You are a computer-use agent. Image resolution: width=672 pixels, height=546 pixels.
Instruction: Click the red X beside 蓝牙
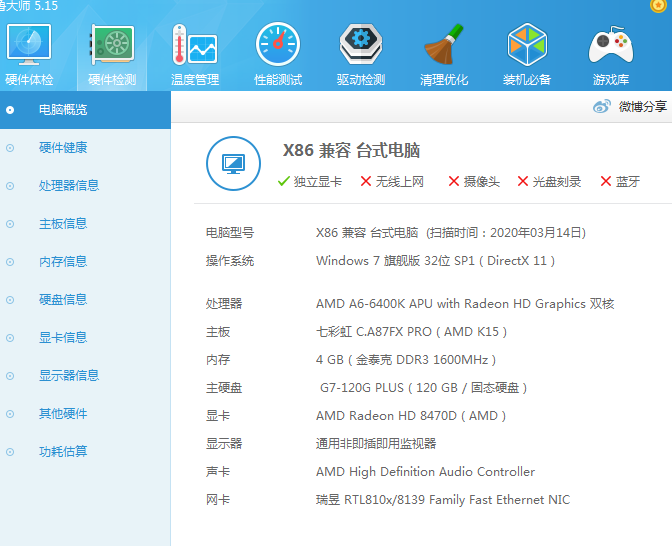(606, 181)
